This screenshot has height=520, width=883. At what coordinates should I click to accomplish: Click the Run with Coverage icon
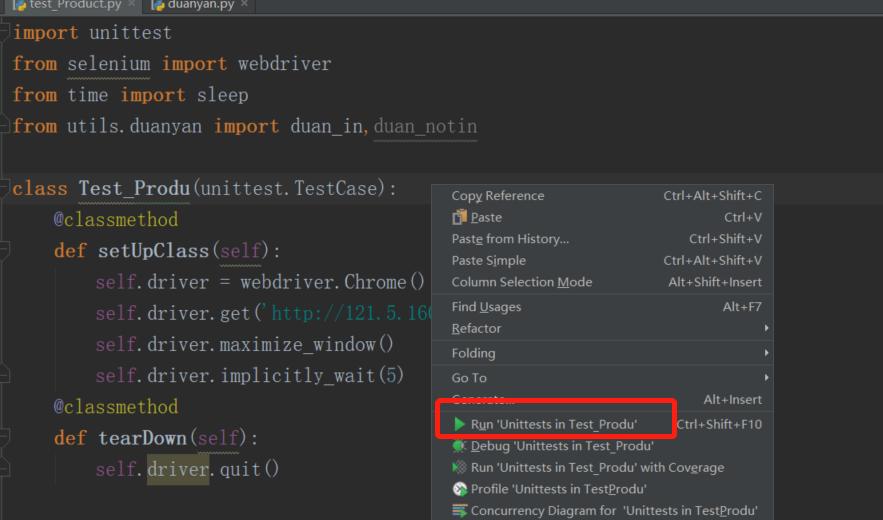pyautogui.click(x=460, y=467)
